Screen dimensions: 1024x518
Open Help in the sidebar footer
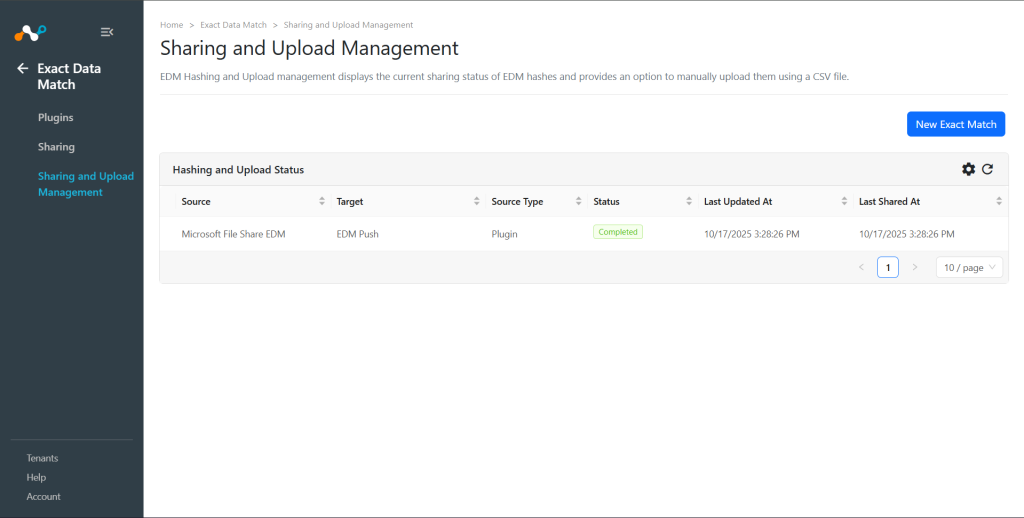[36, 478]
